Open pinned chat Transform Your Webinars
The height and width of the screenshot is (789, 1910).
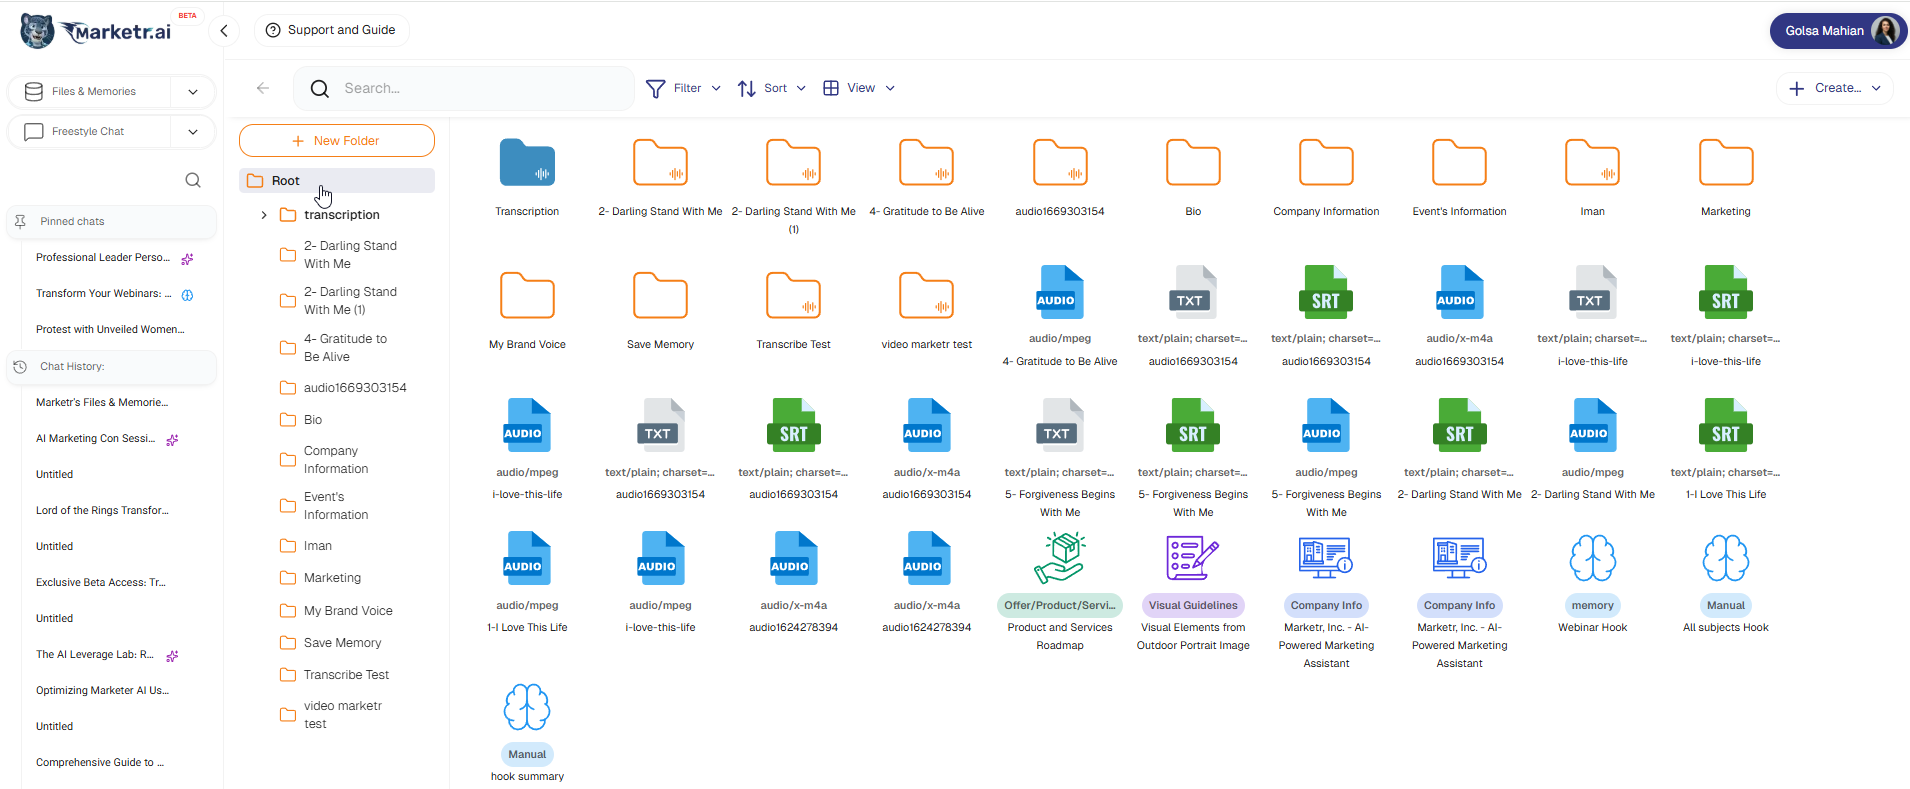pyautogui.click(x=103, y=293)
